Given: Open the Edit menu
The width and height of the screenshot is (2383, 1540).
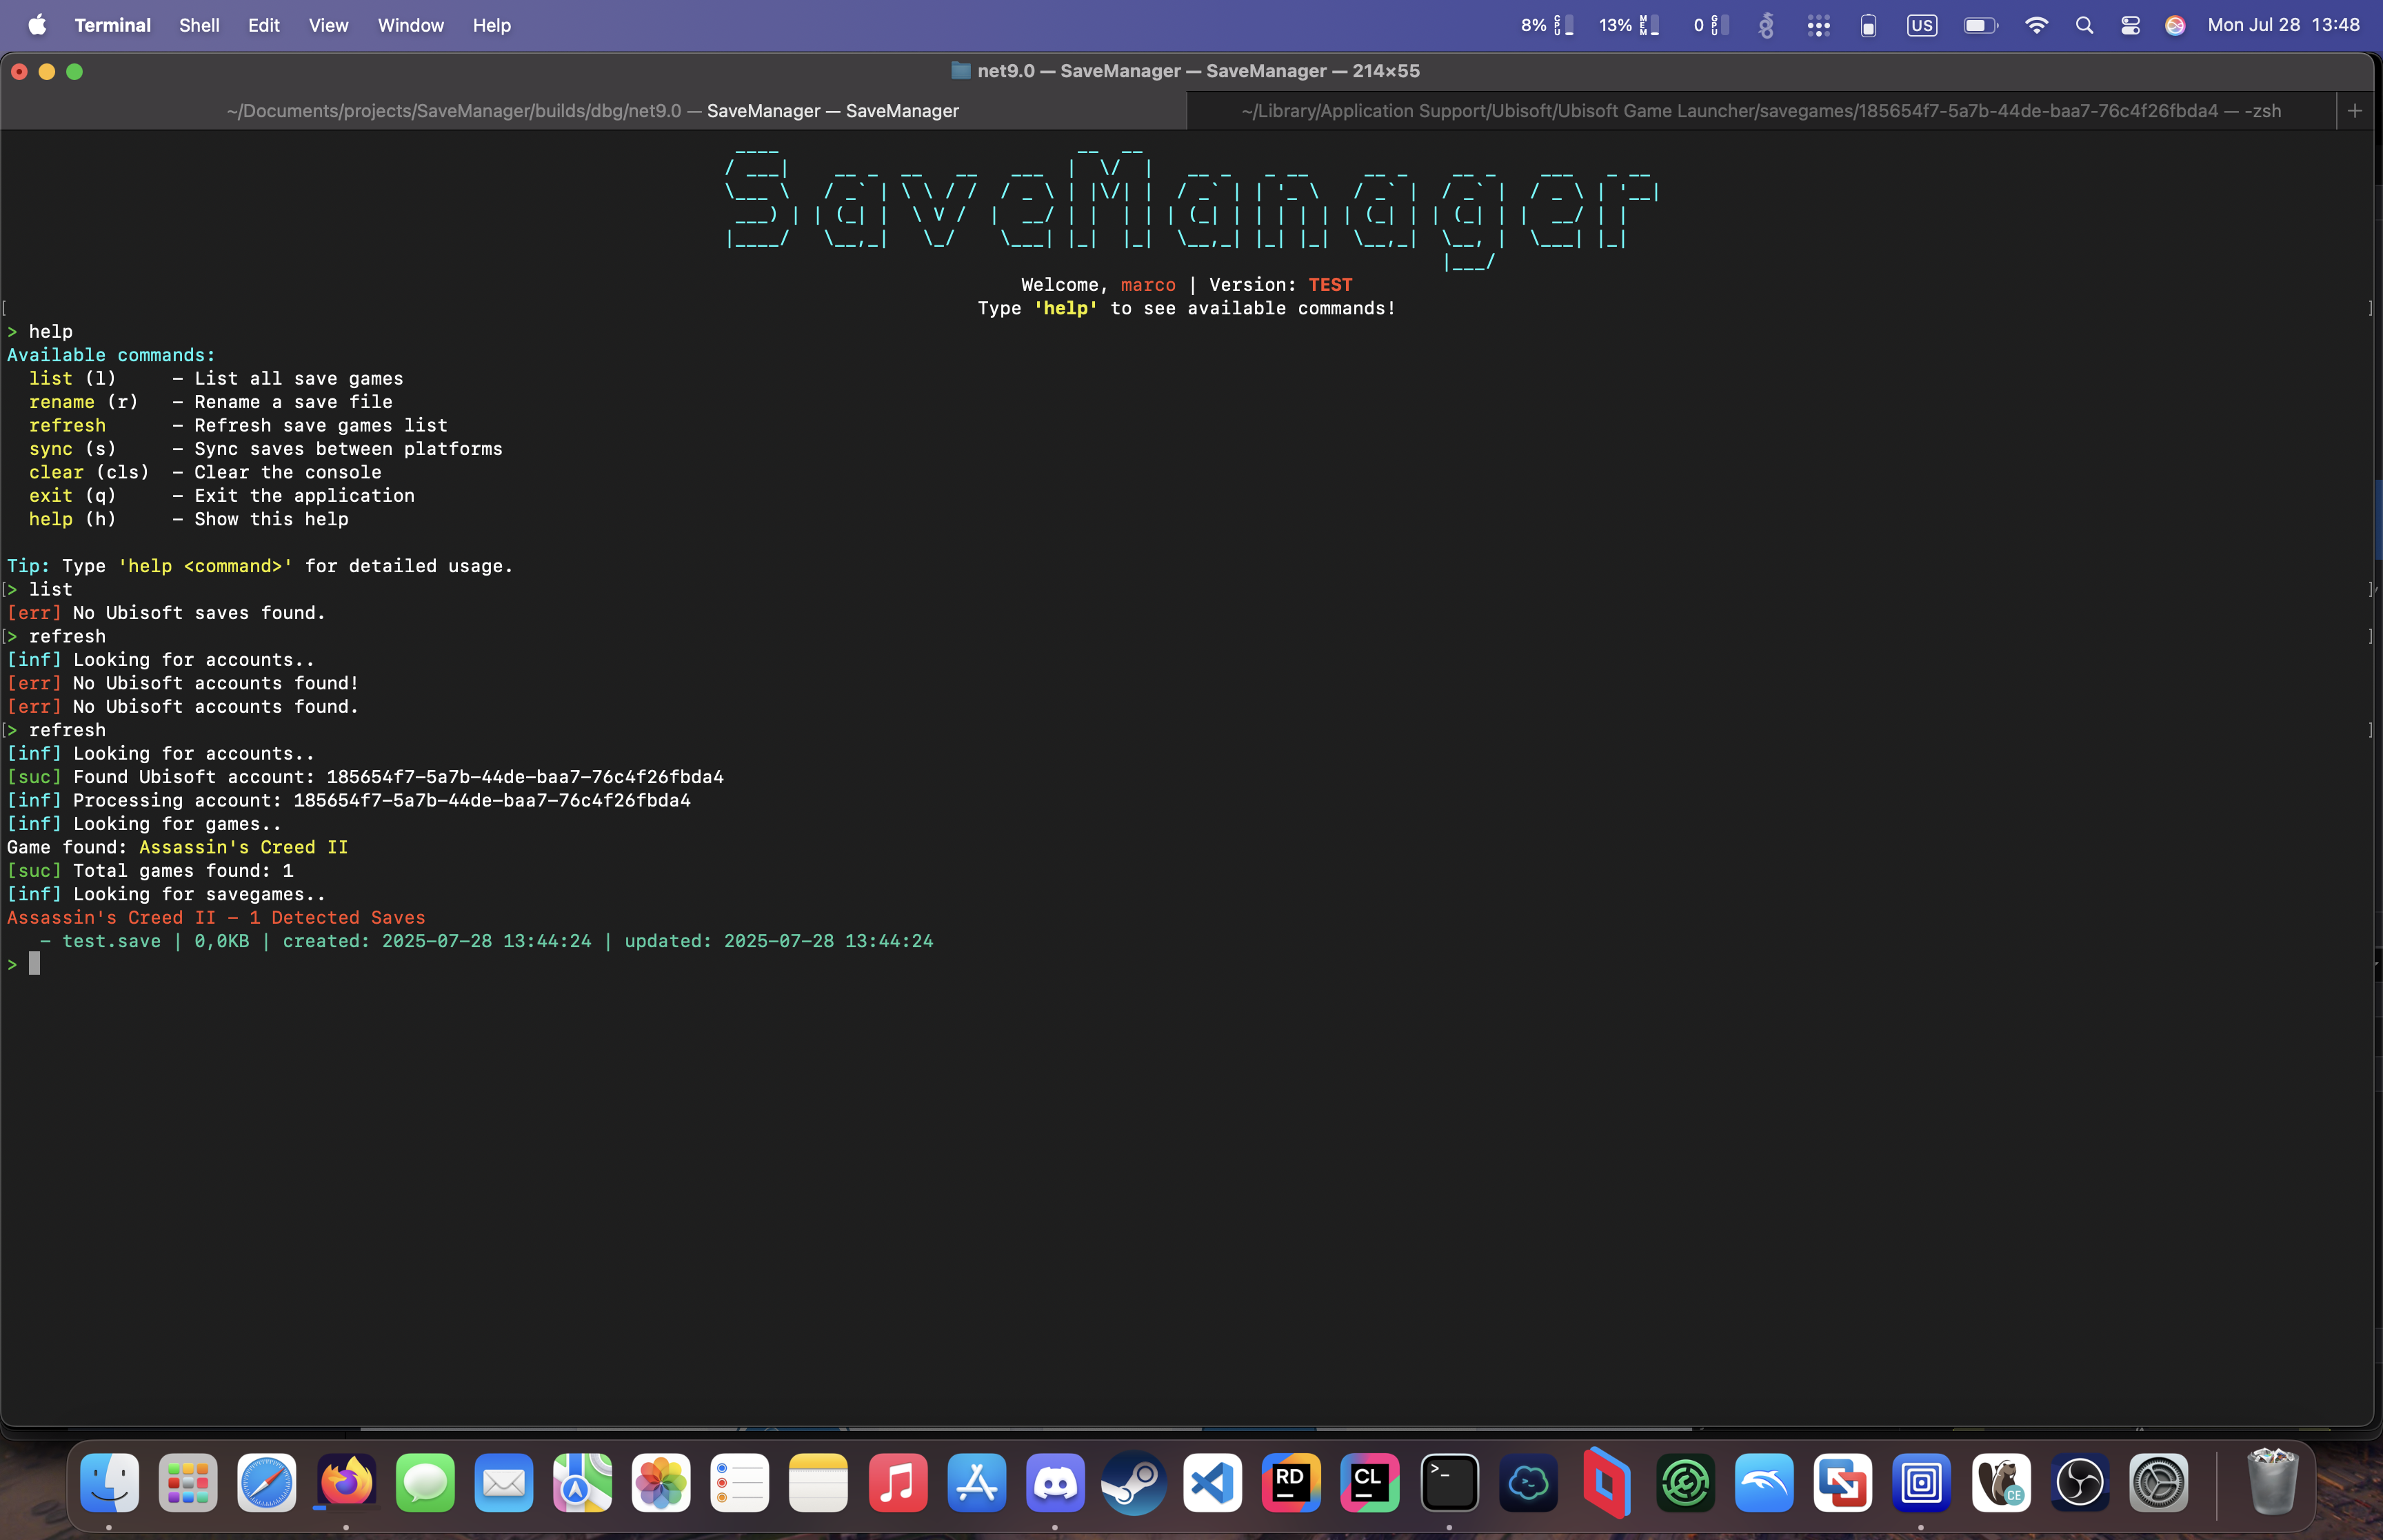Looking at the screenshot, I should click(x=264, y=25).
